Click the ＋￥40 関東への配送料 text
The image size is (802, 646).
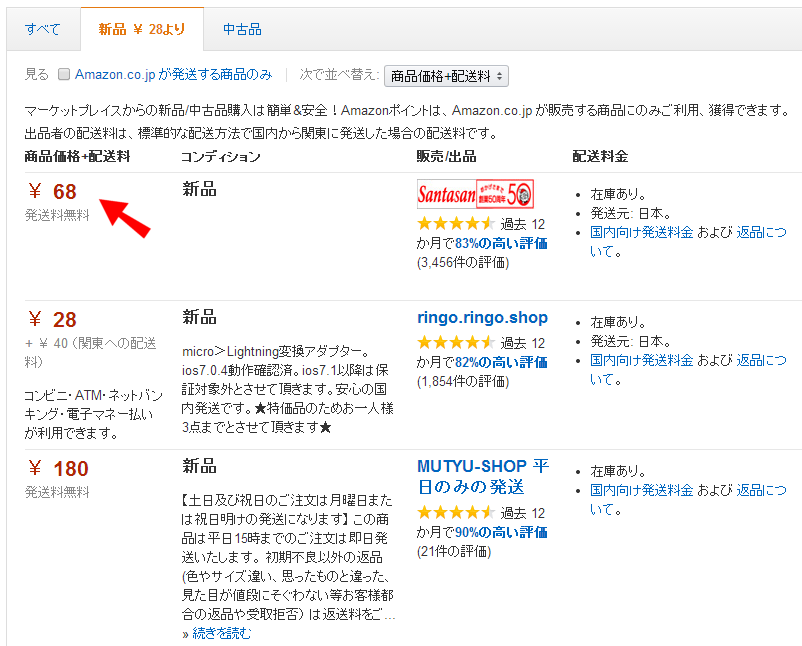tap(91, 352)
